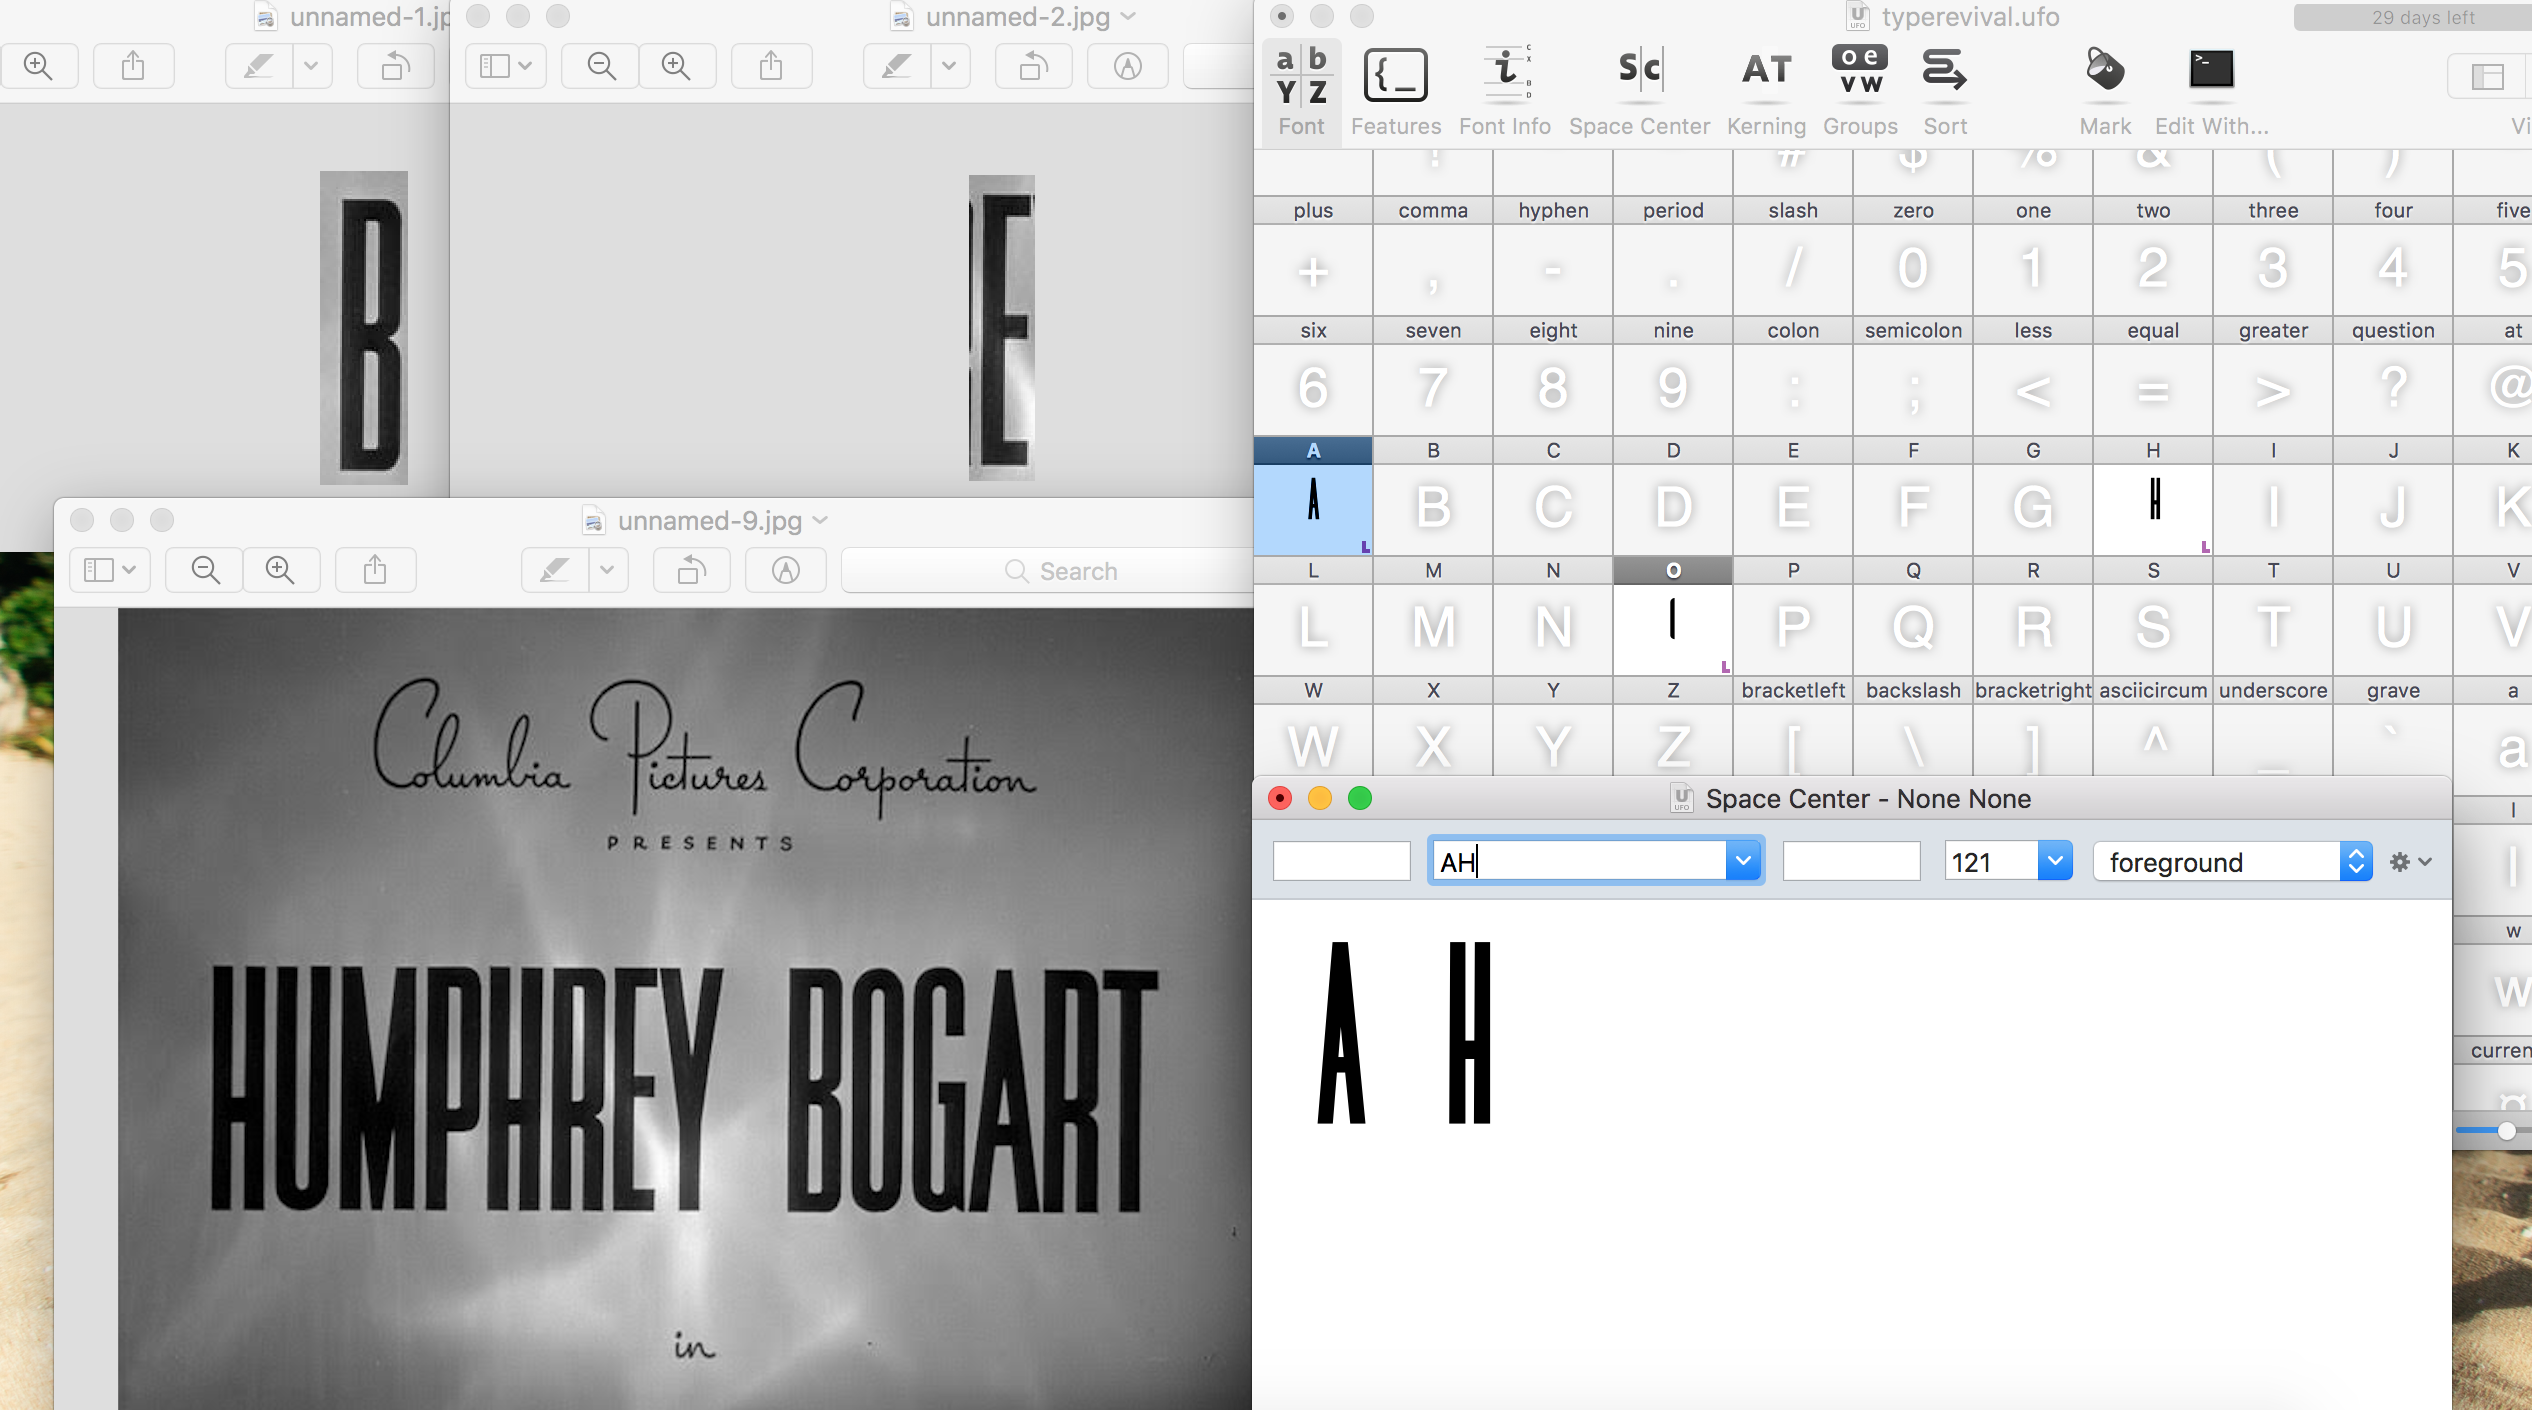This screenshot has width=2532, height=1410.
Task: Click the Search field in unnamed-9.jpg window
Action: click(1048, 570)
